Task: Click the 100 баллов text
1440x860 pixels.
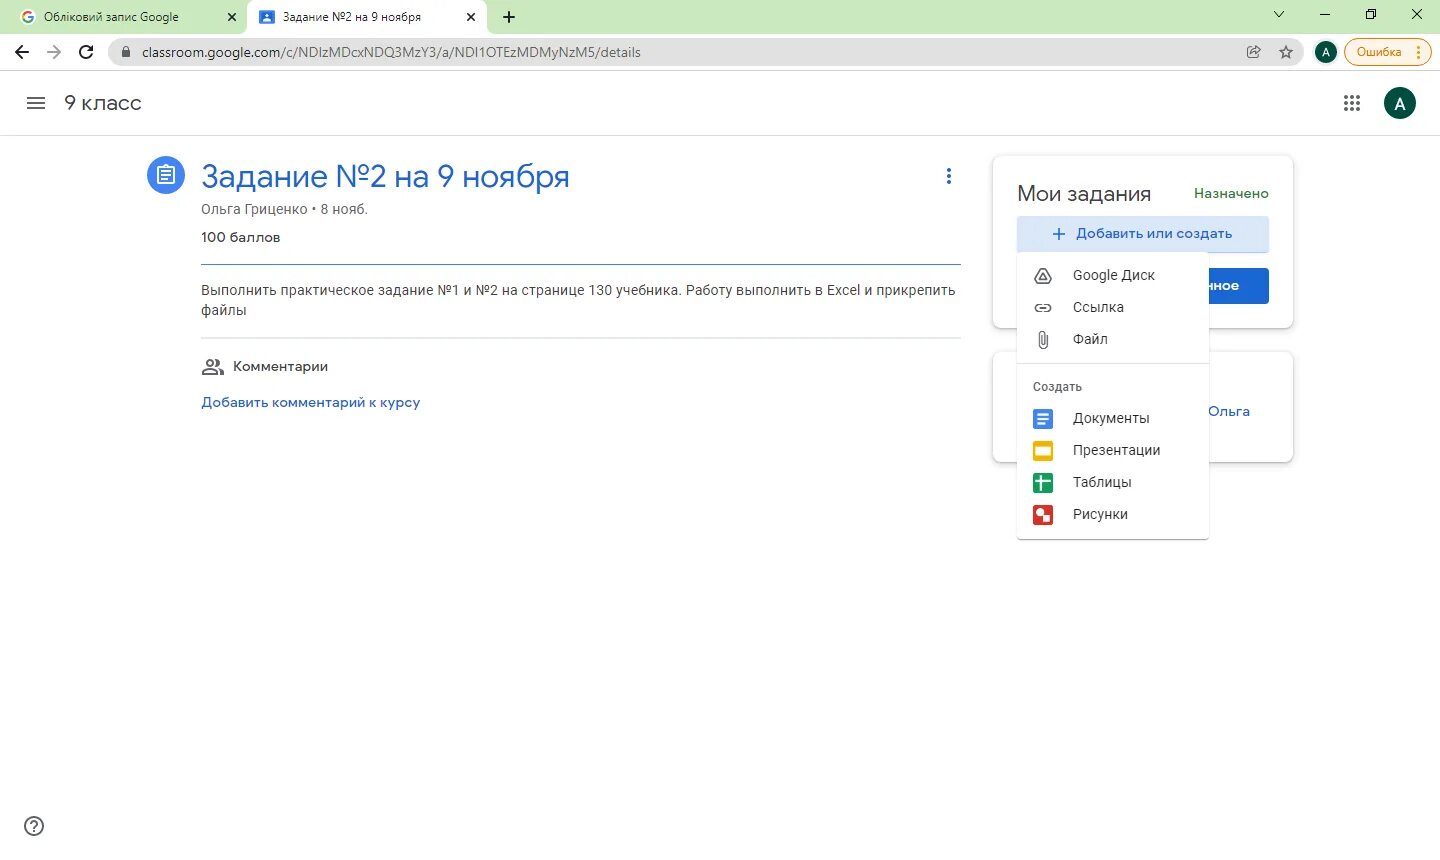Action: click(x=241, y=238)
